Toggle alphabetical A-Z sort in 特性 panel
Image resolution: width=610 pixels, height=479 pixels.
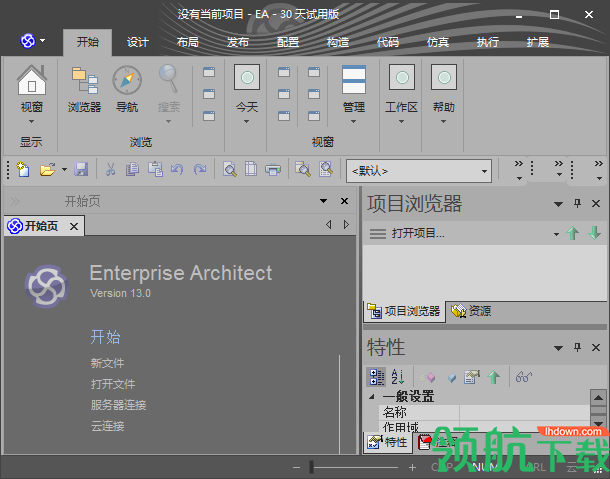tap(398, 377)
